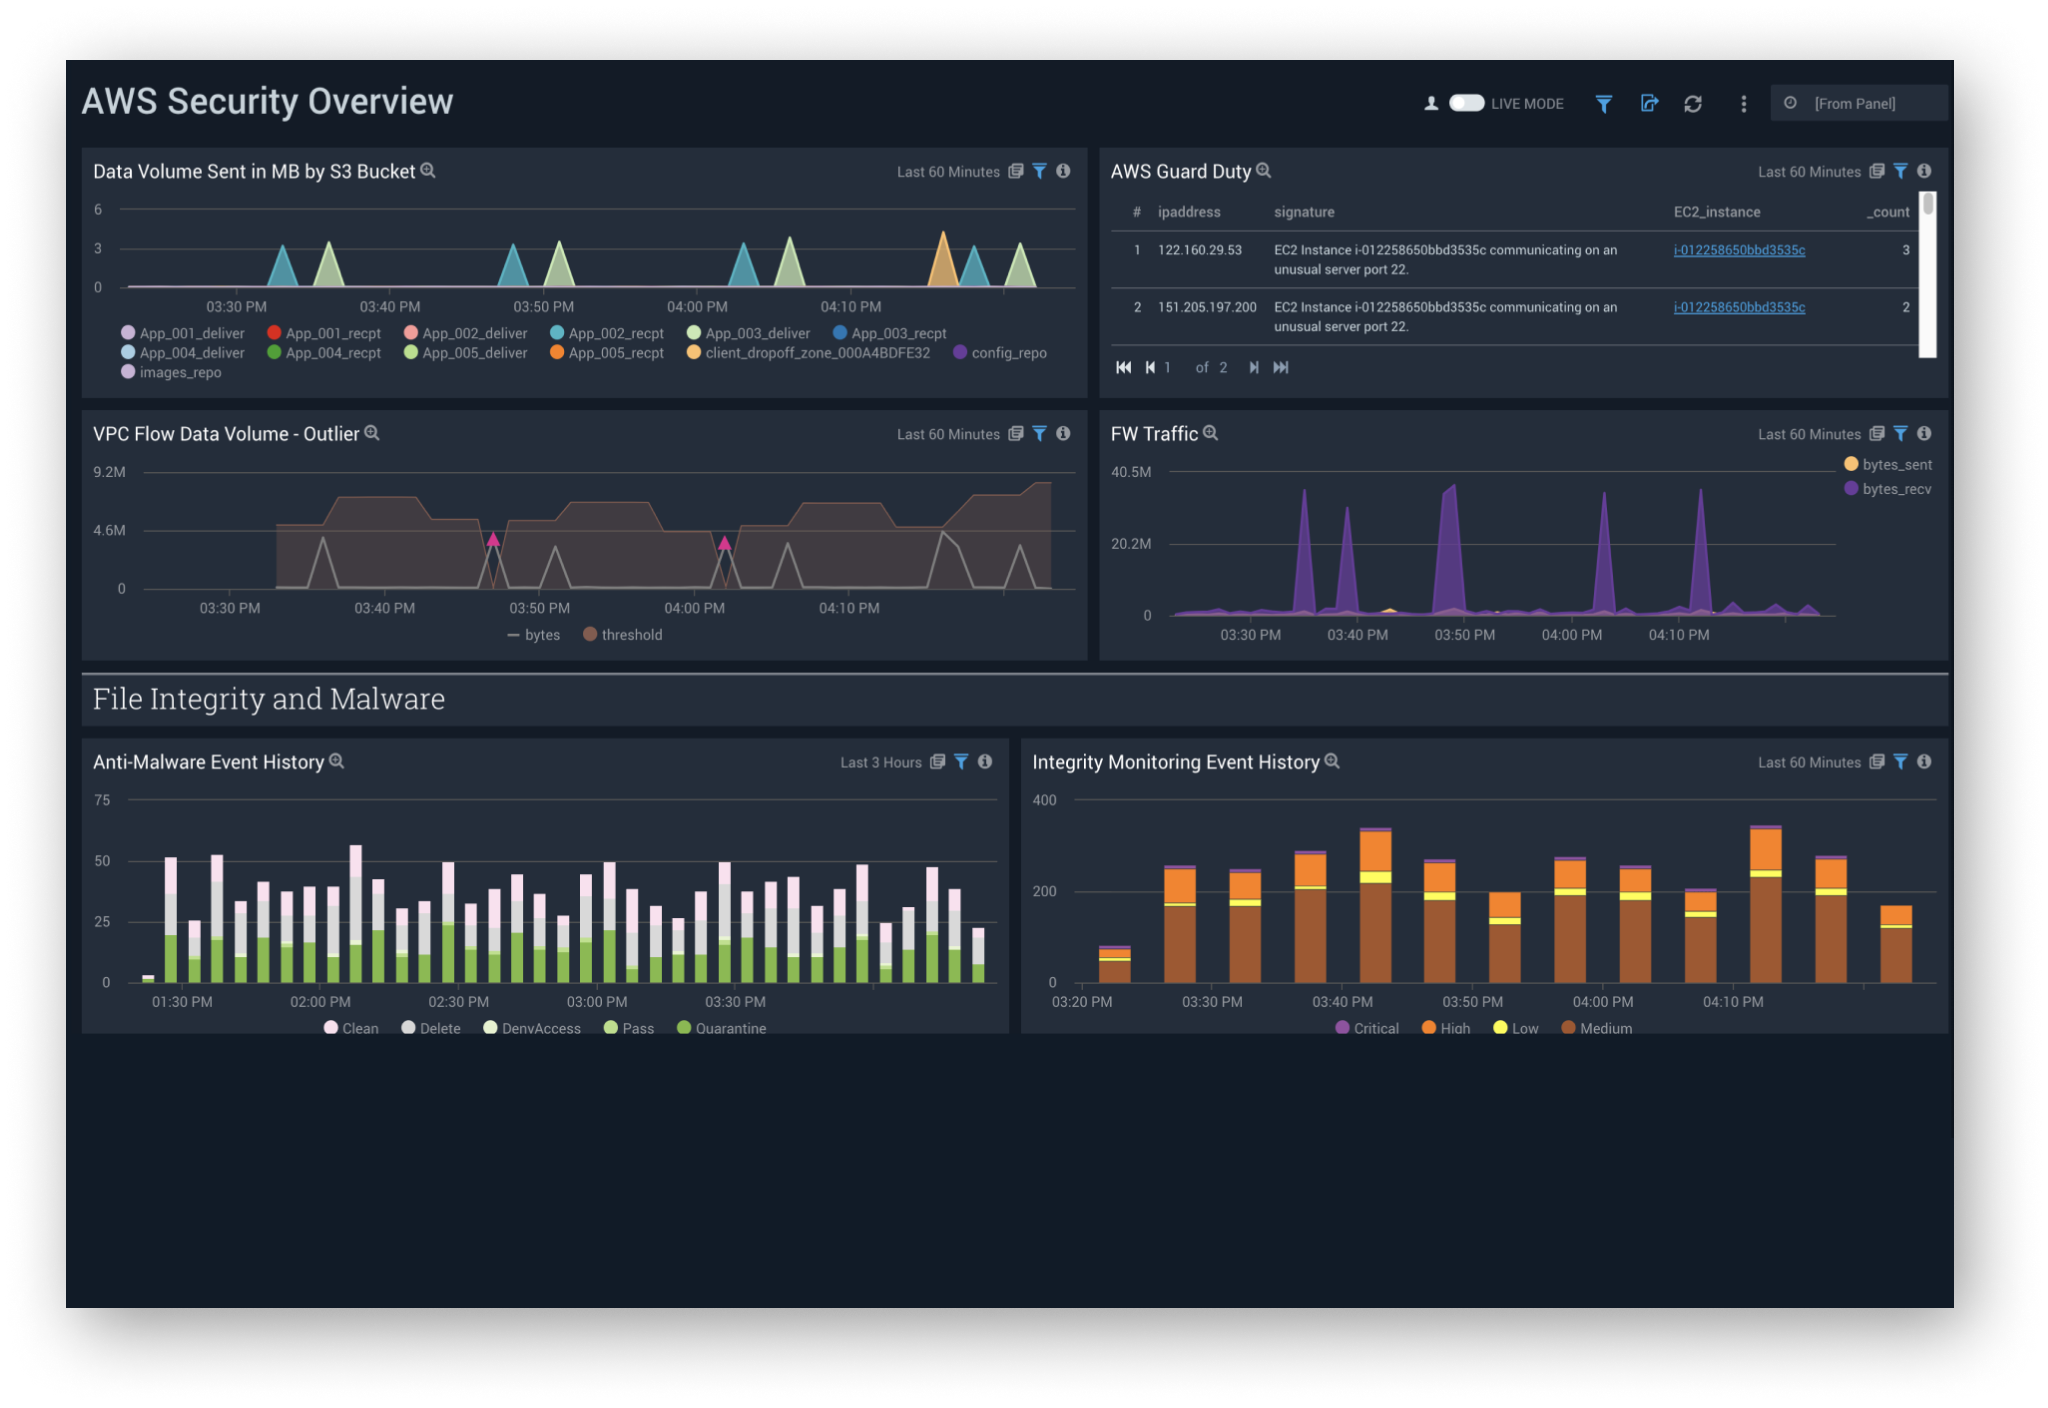Open logs icon on Data Volume S3 panel
This screenshot has width=2048, height=1408.
pyautogui.click(x=1016, y=171)
